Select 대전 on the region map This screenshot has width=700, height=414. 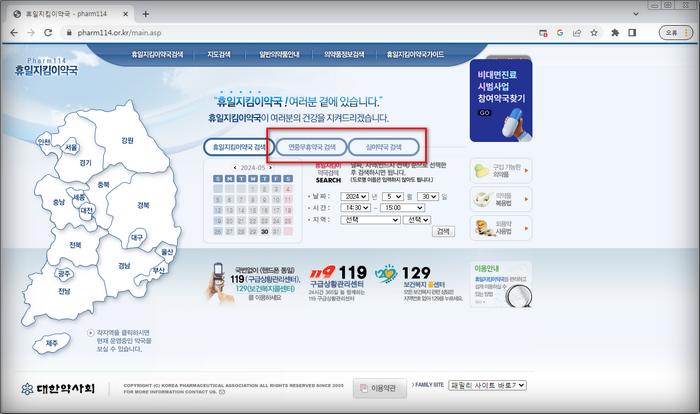pos(87,210)
